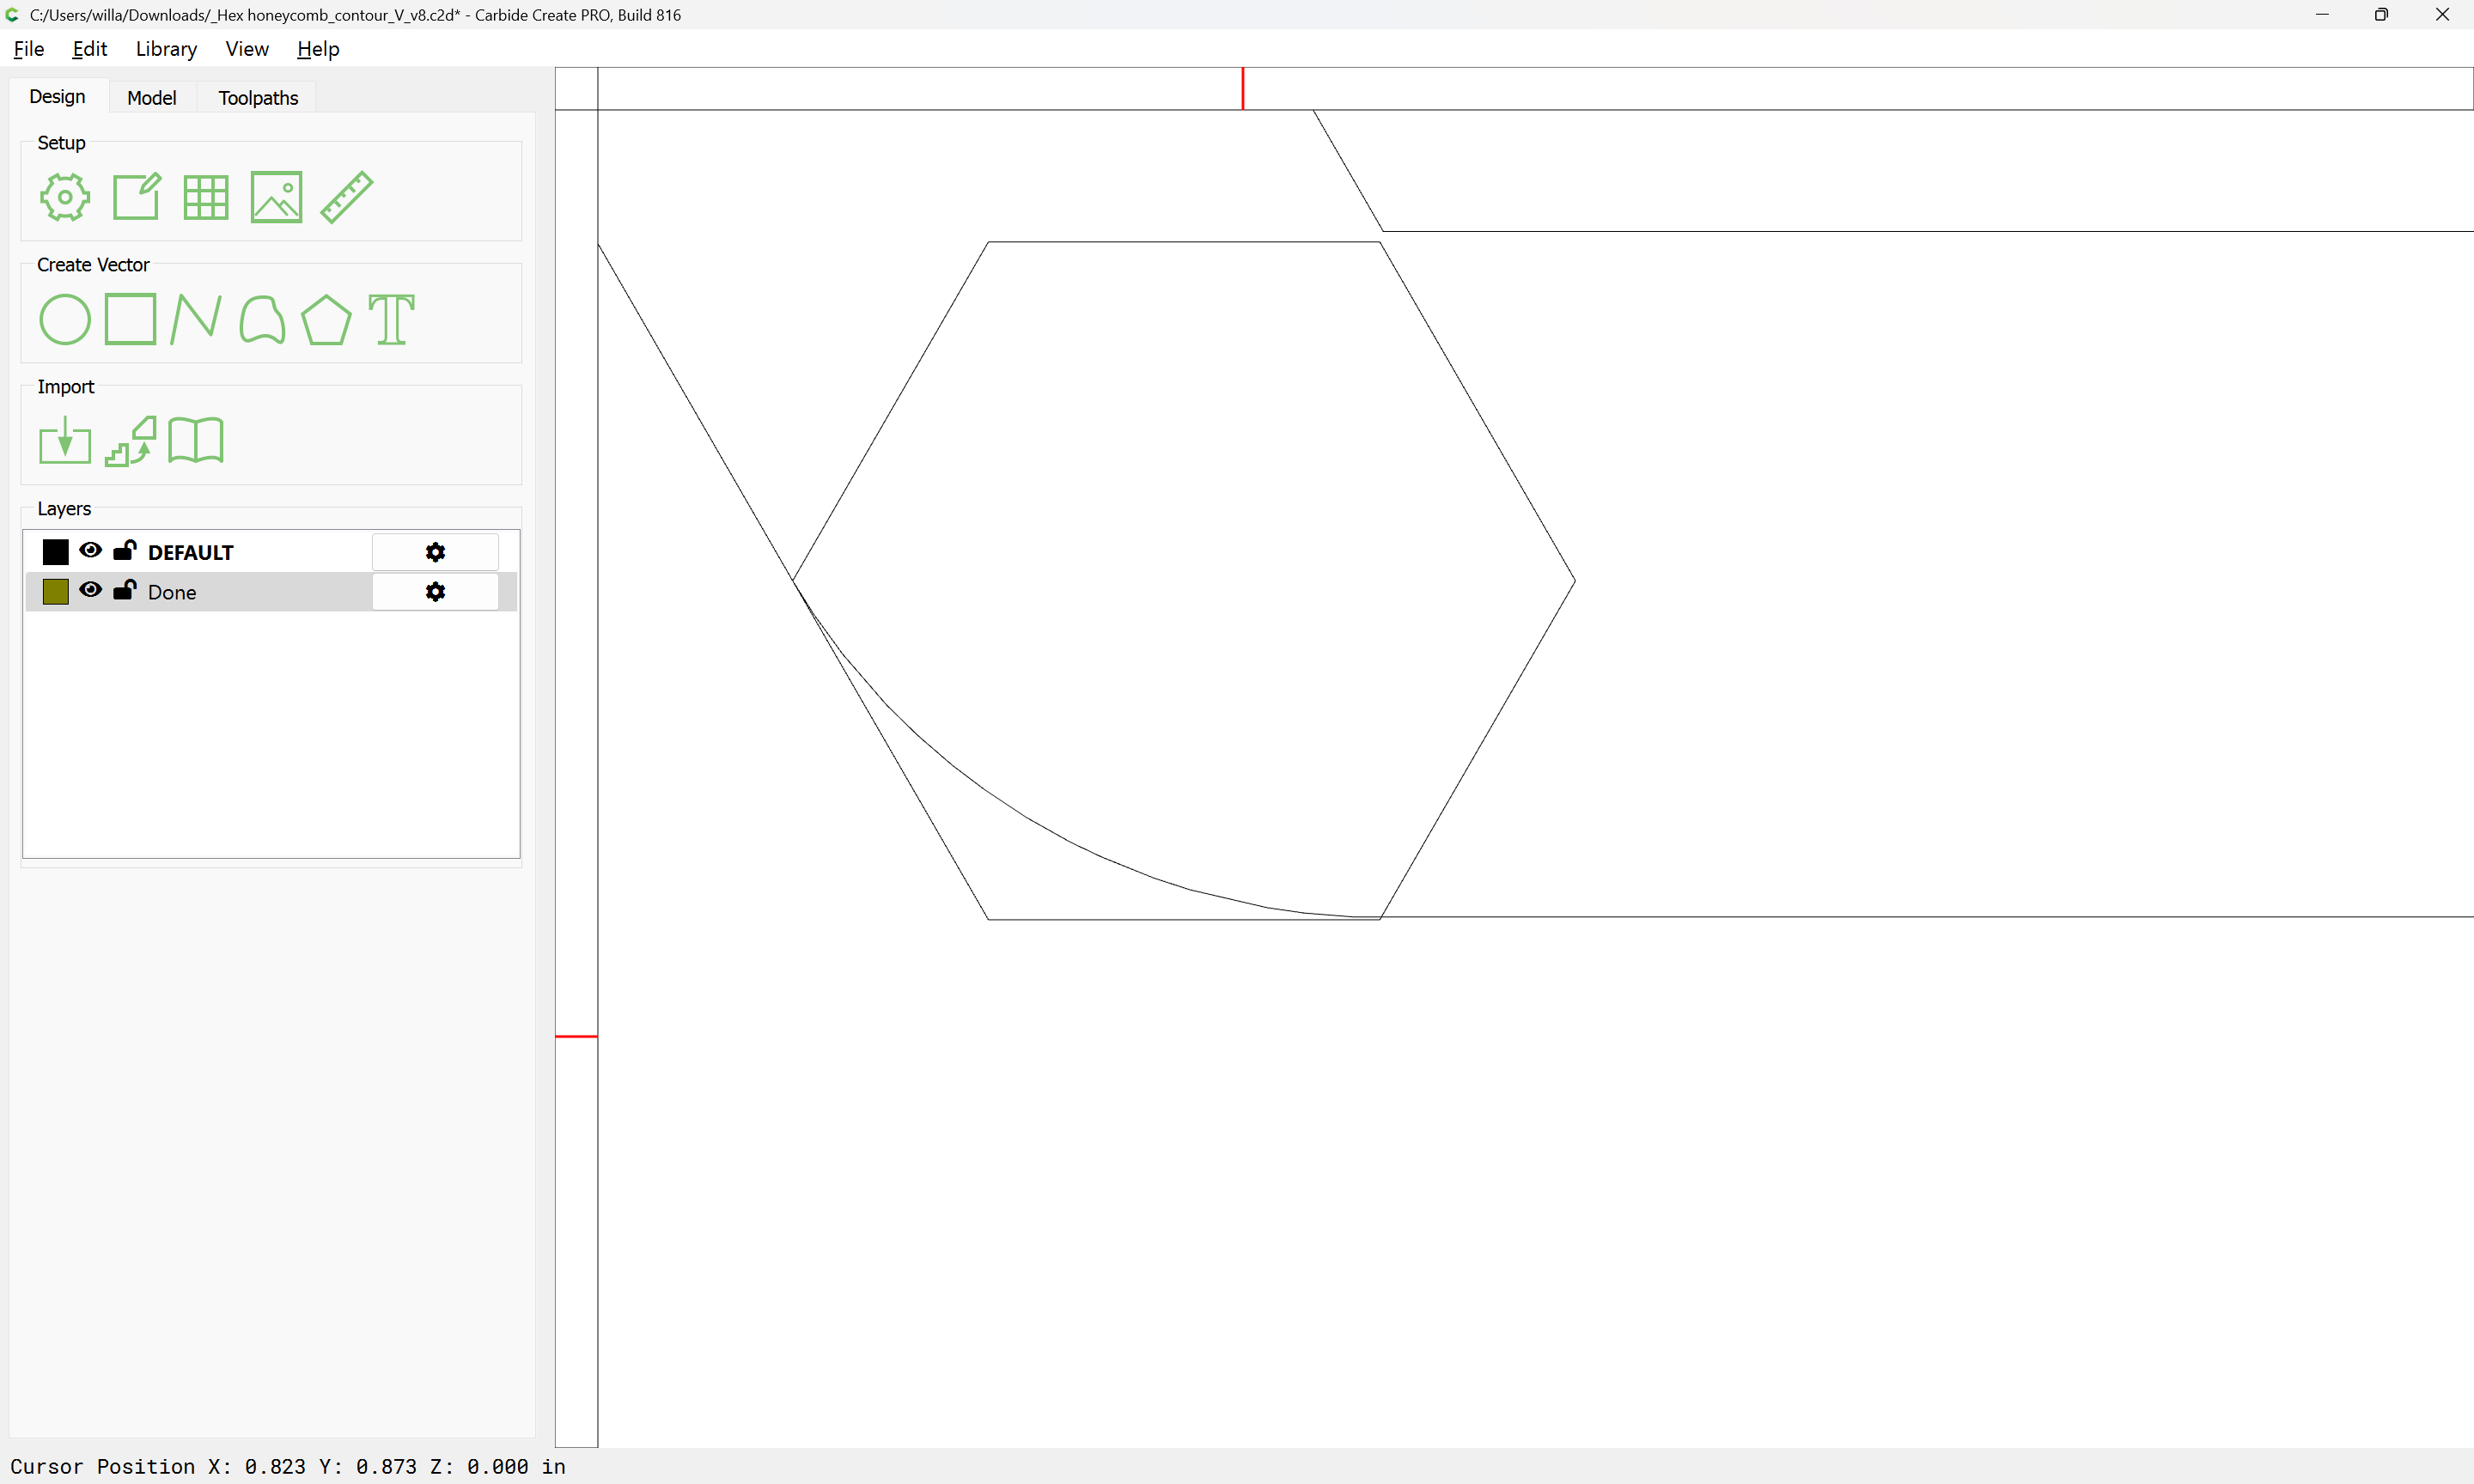Image resolution: width=2474 pixels, height=1484 pixels.
Task: Minimize the Carbide Create window
Action: coord(2322,15)
